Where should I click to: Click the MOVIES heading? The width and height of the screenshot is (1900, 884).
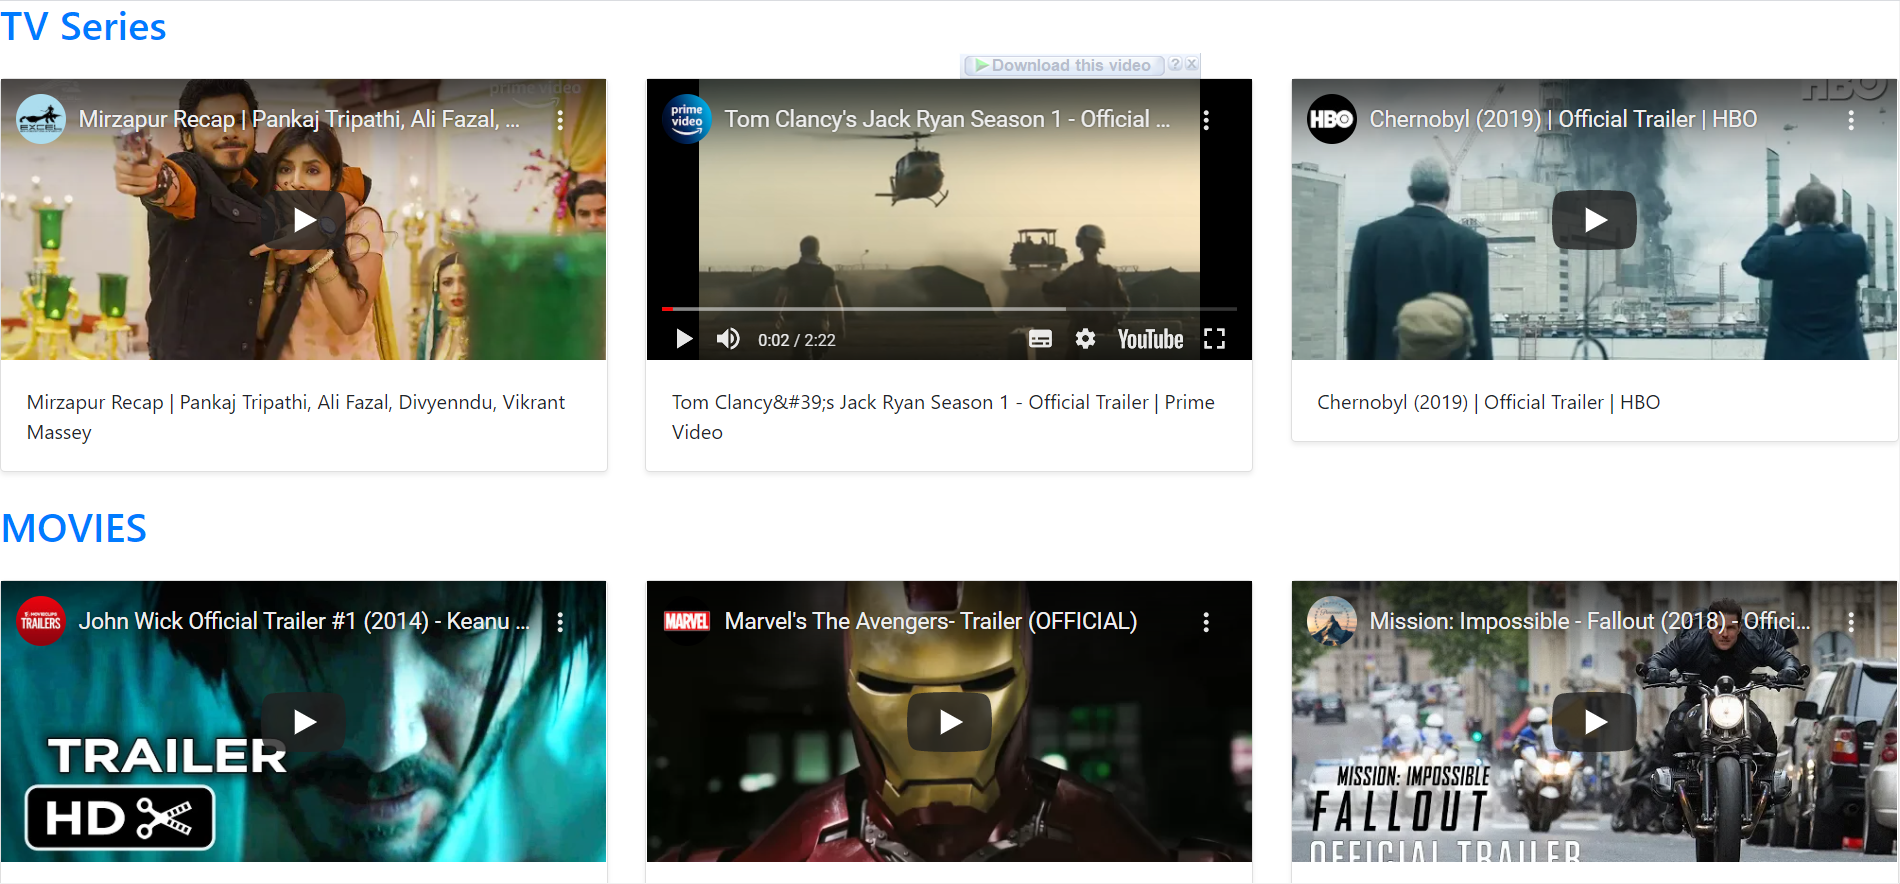tap(74, 528)
